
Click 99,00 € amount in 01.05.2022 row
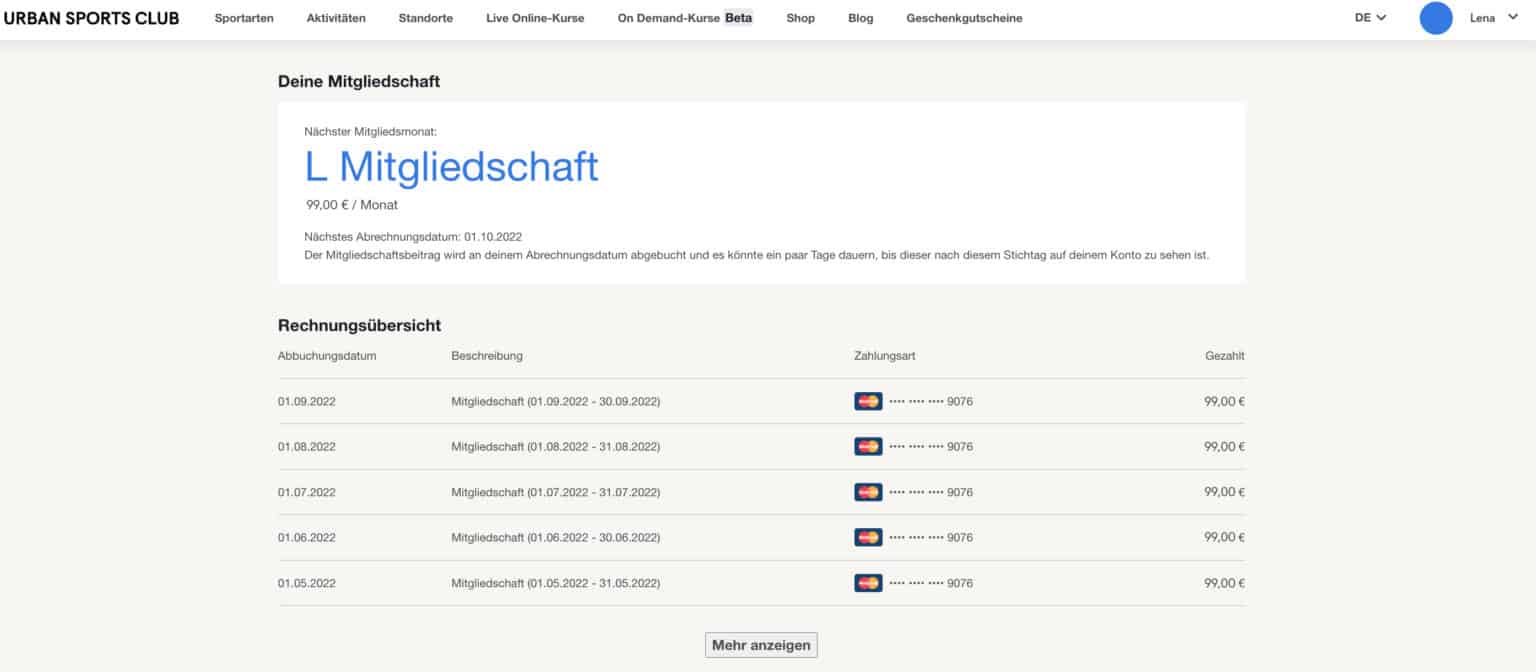(x=1224, y=582)
